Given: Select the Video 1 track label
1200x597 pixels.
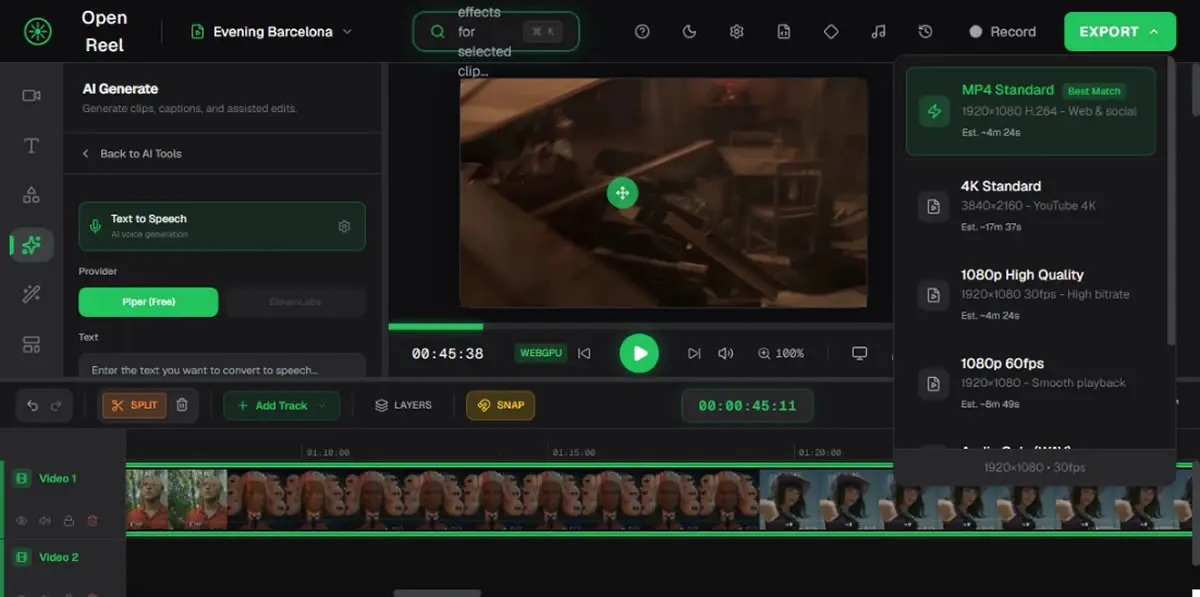Looking at the screenshot, I should 58,479.
